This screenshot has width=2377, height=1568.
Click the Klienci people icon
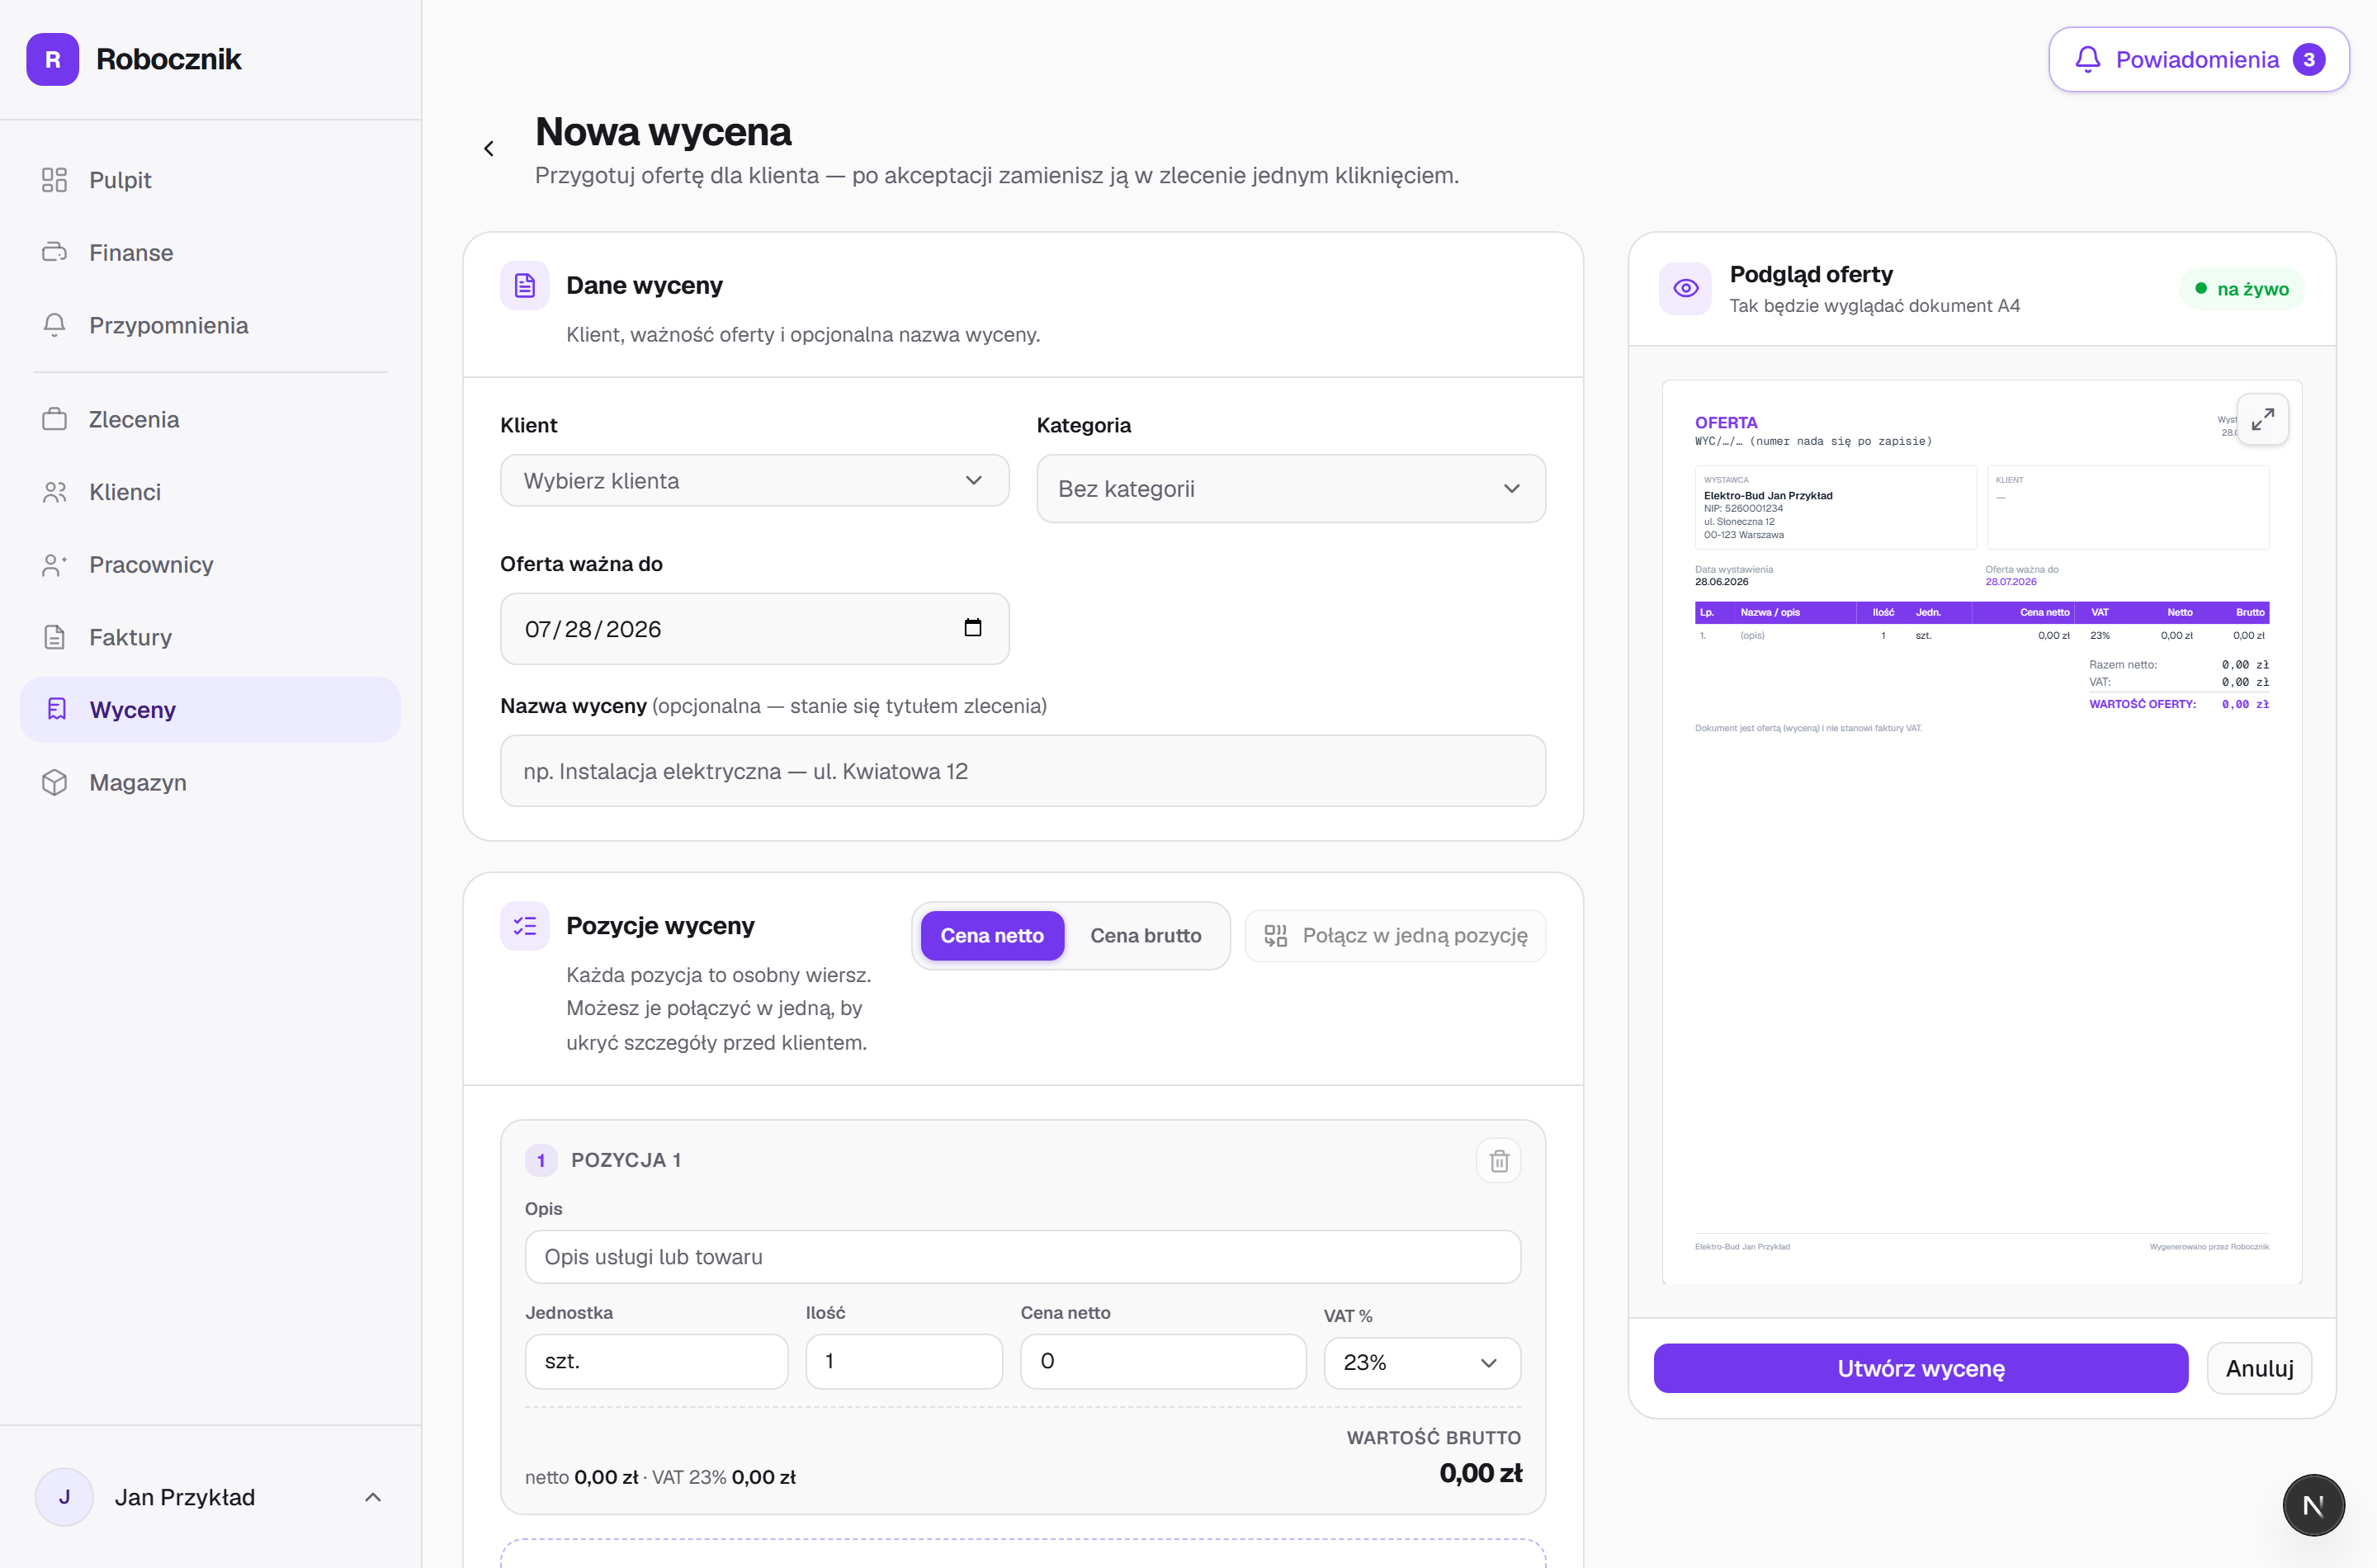[x=54, y=492]
